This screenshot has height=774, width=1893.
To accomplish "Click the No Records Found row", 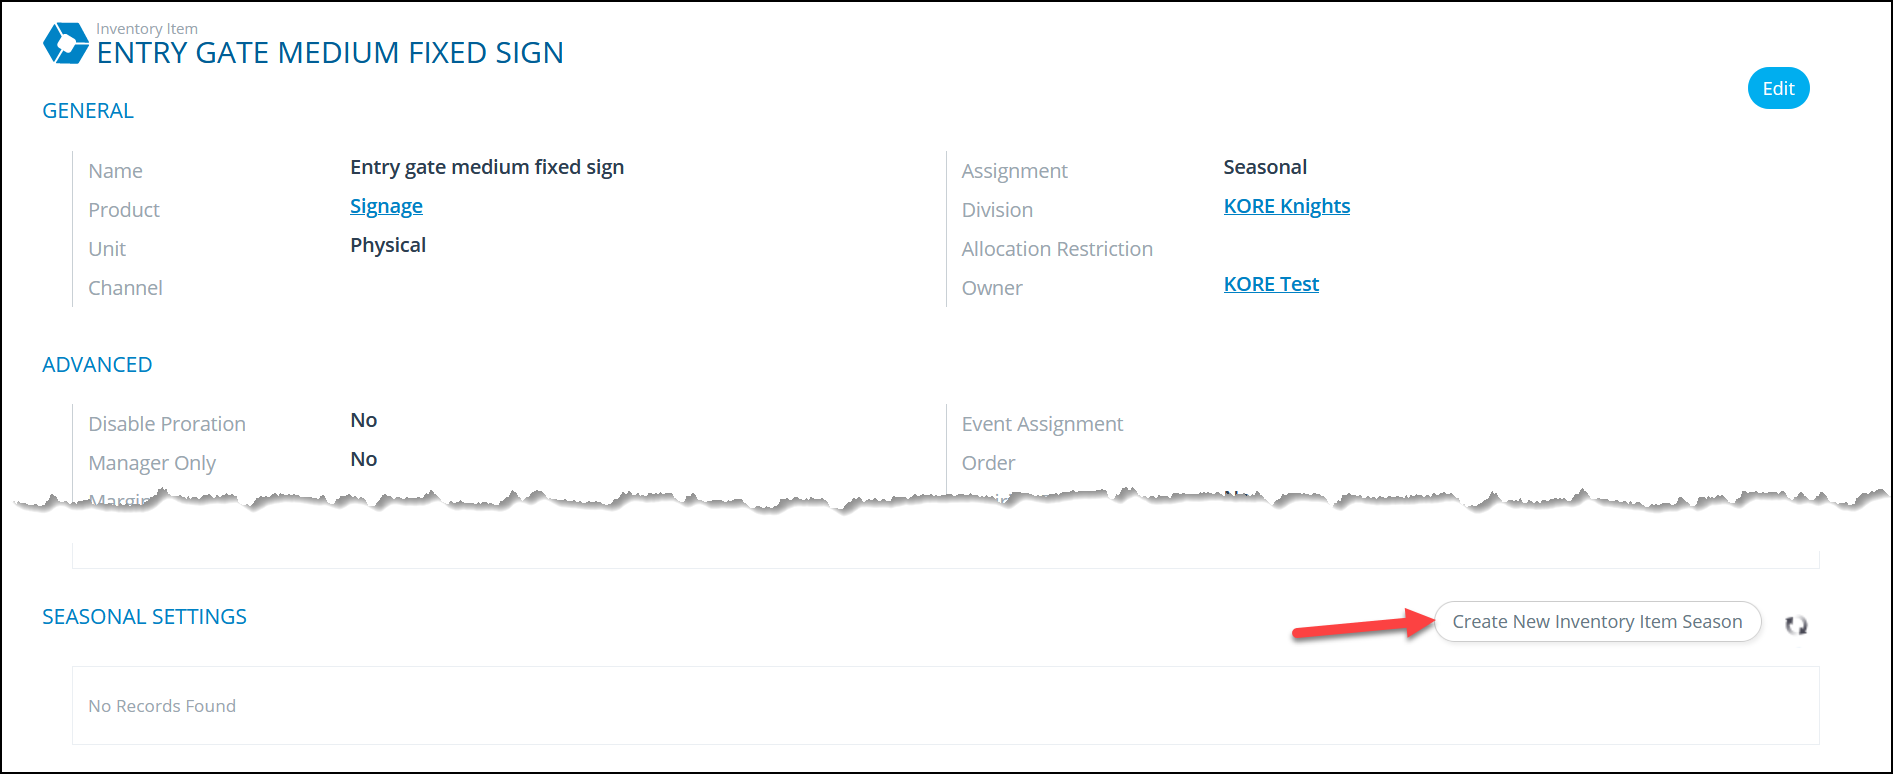I will pyautogui.click(x=945, y=706).
